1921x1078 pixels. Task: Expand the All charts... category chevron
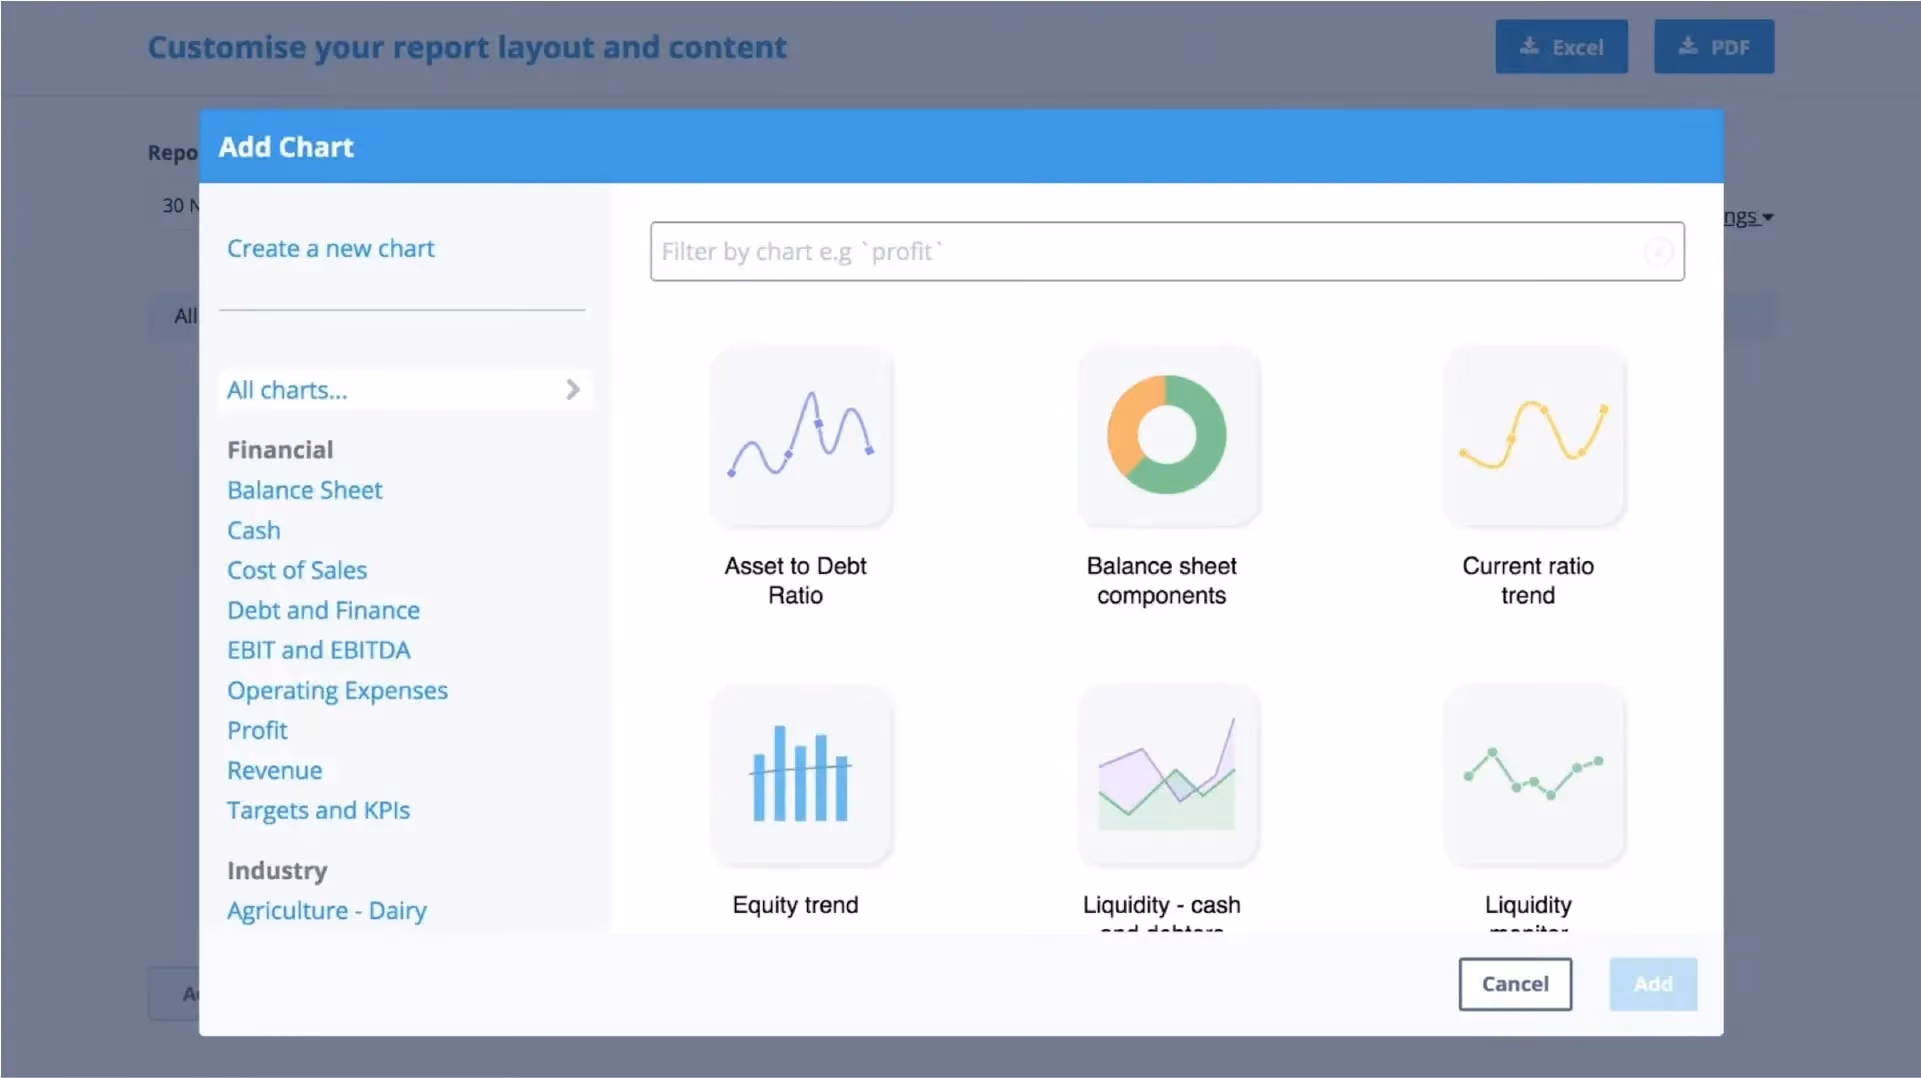573,390
